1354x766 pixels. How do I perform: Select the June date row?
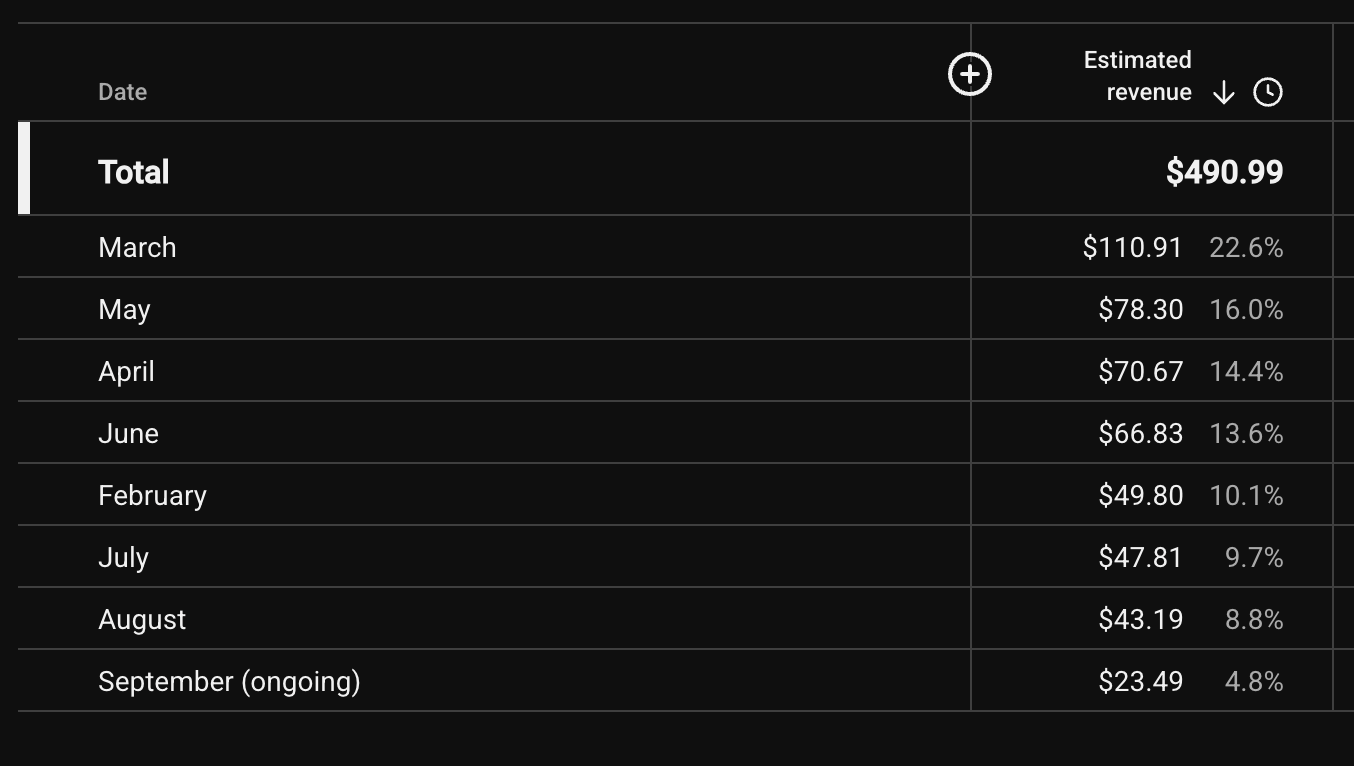pyautogui.click(x=676, y=433)
